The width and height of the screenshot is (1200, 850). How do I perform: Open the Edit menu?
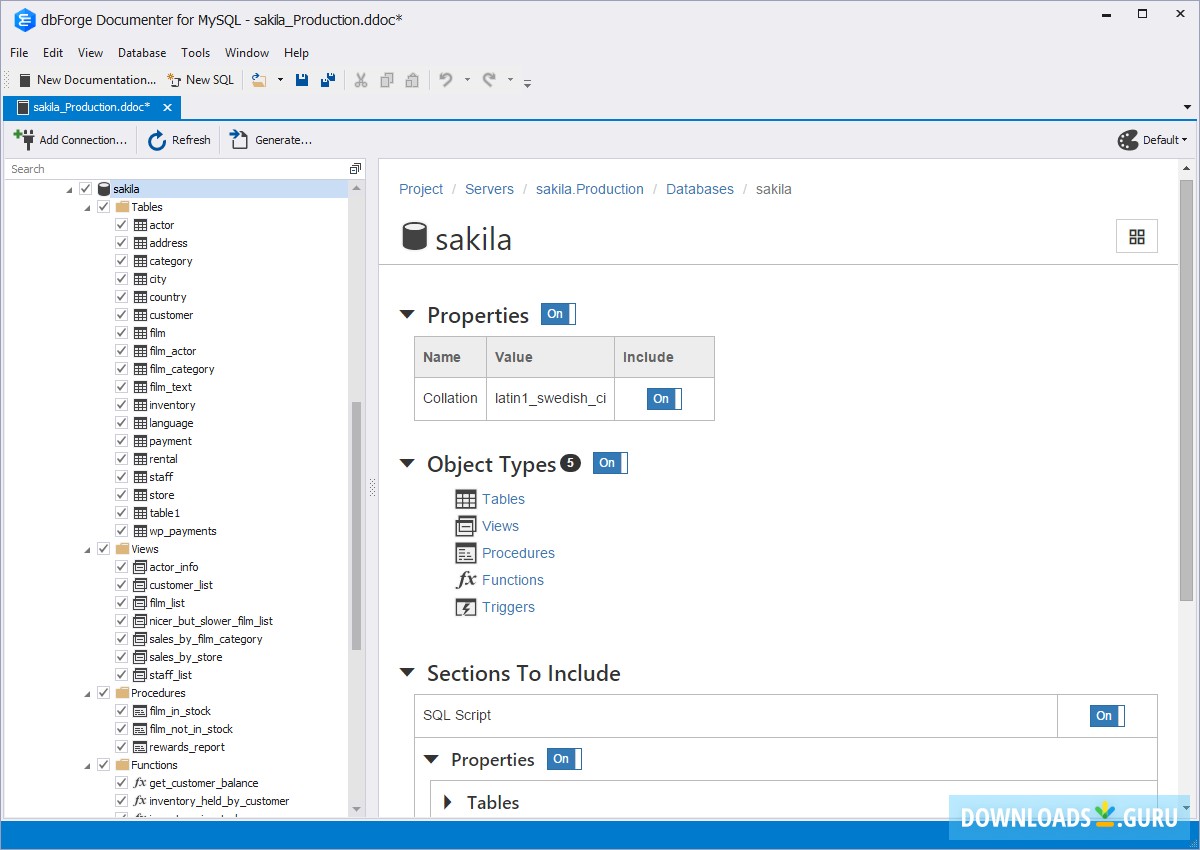point(53,53)
